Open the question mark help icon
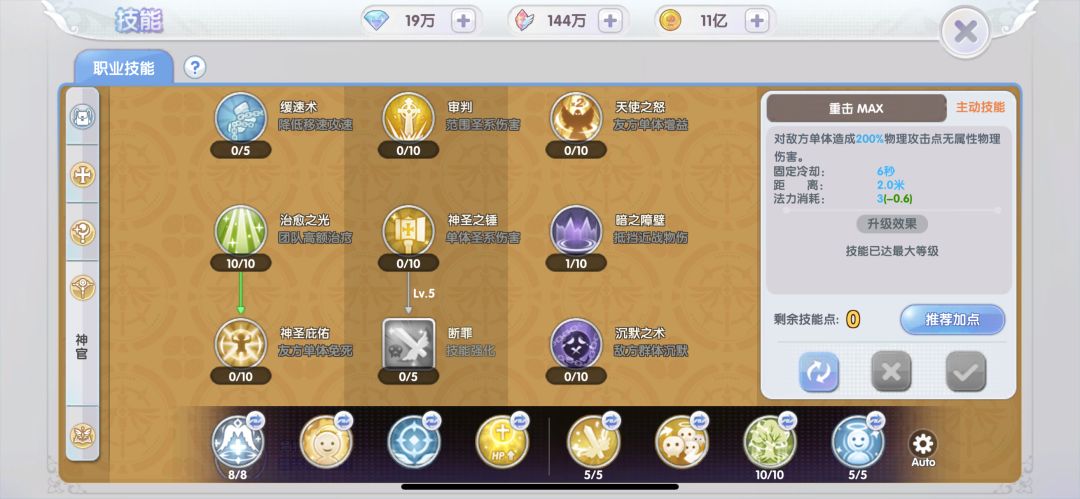 pos(195,68)
